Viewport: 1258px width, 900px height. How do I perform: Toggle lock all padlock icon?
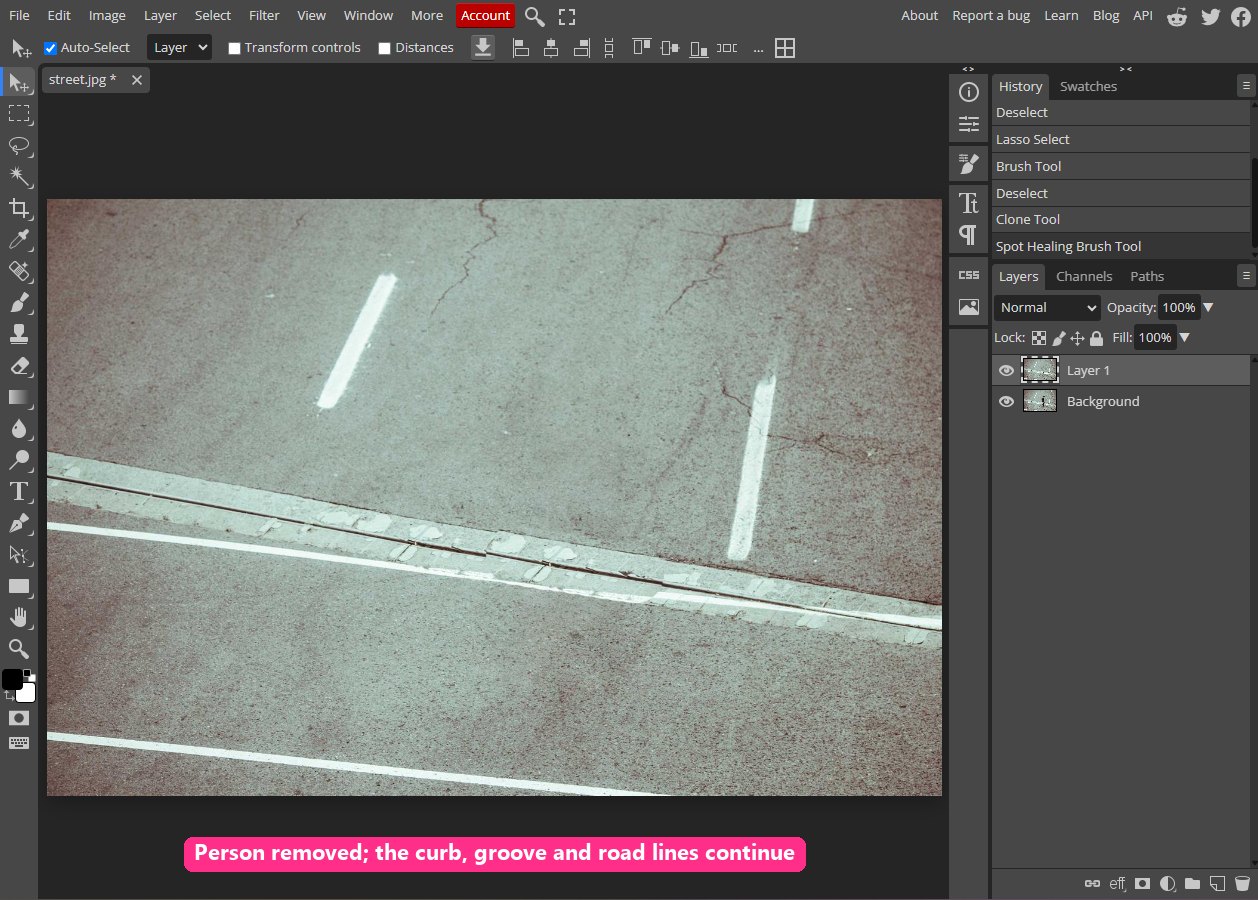click(x=1096, y=338)
